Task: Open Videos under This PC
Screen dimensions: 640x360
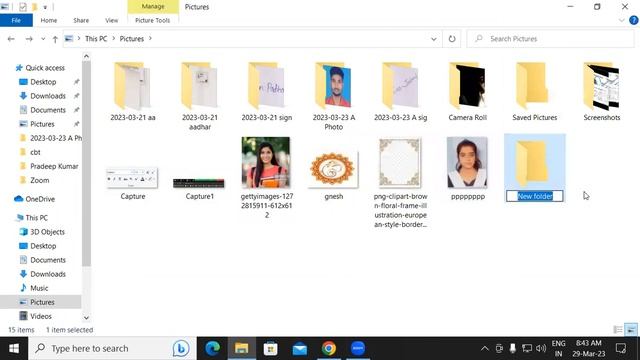Action: point(41,316)
